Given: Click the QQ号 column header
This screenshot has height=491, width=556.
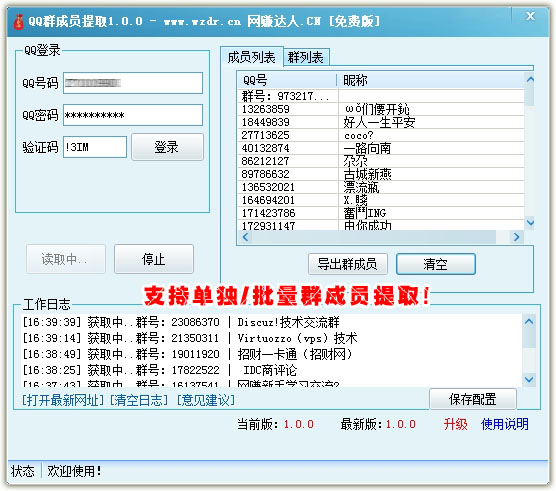Looking at the screenshot, I should pyautogui.click(x=287, y=80).
